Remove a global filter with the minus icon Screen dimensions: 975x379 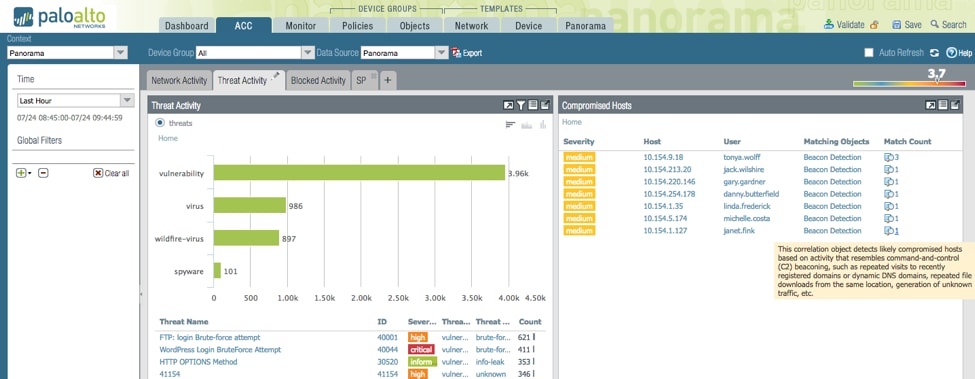[43, 173]
